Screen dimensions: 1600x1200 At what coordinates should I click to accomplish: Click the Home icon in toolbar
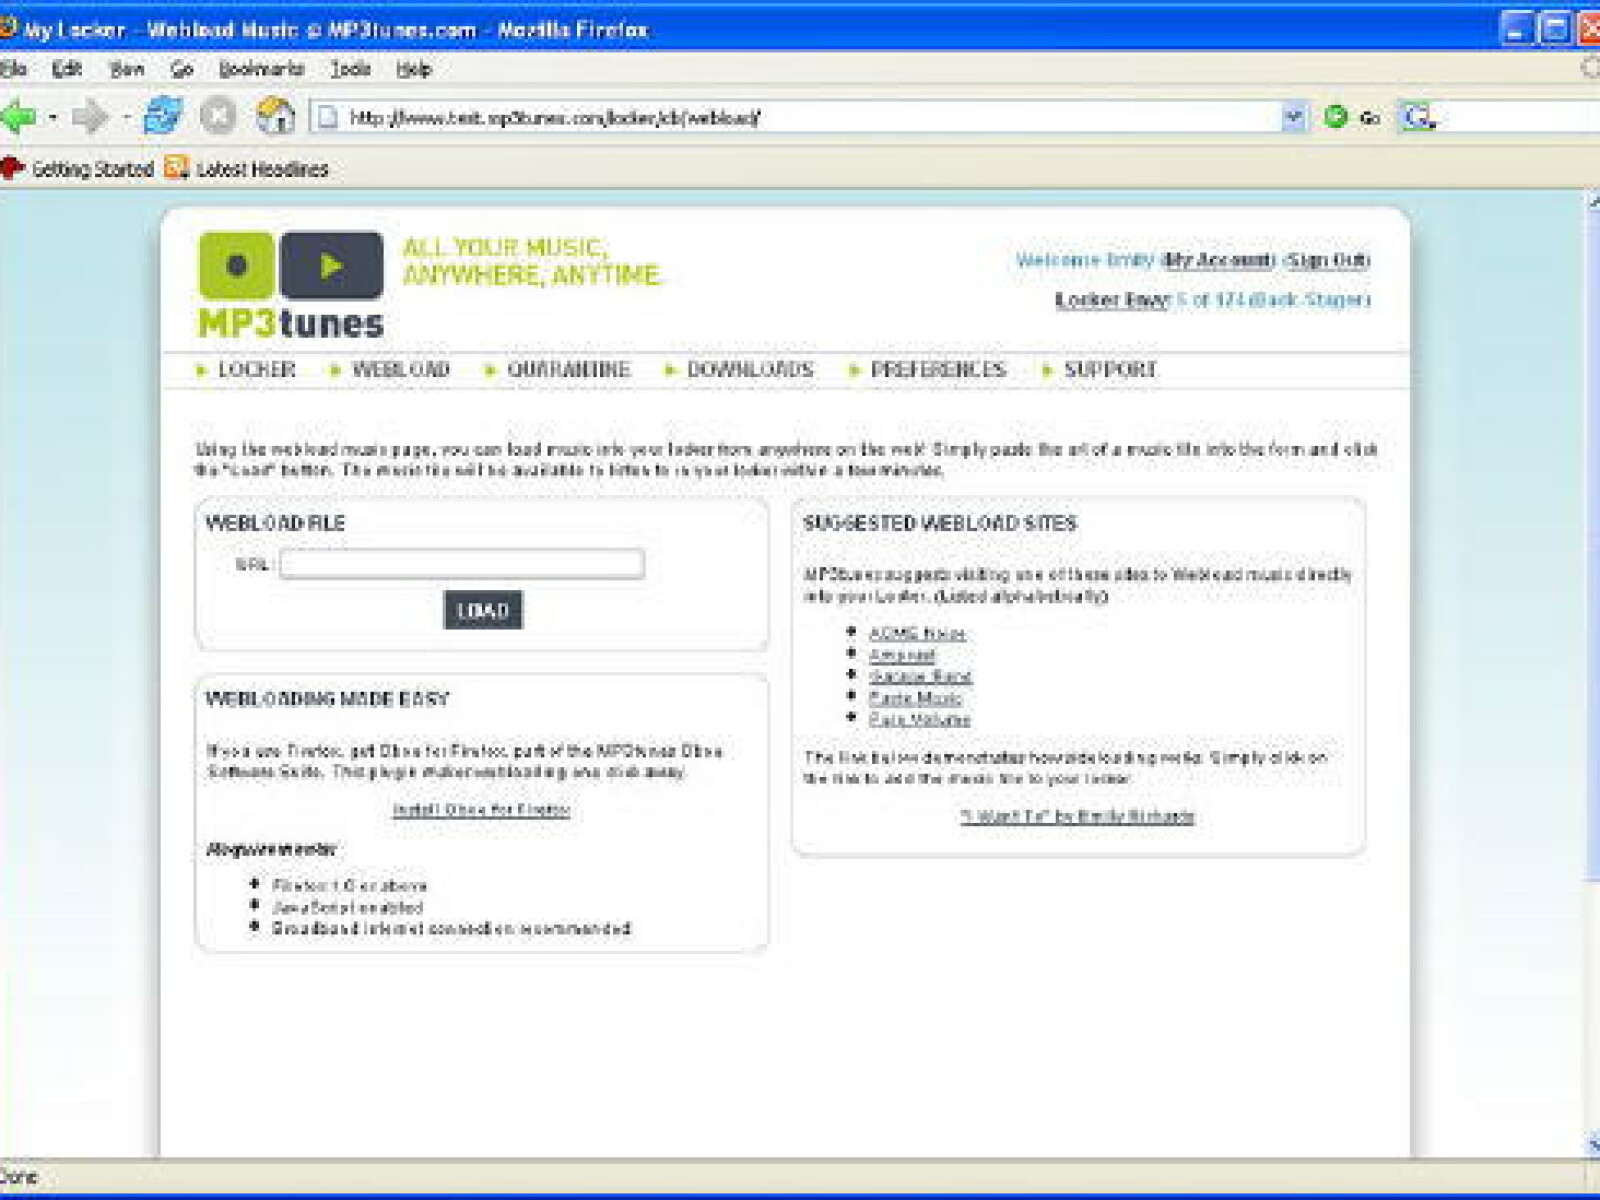point(275,117)
